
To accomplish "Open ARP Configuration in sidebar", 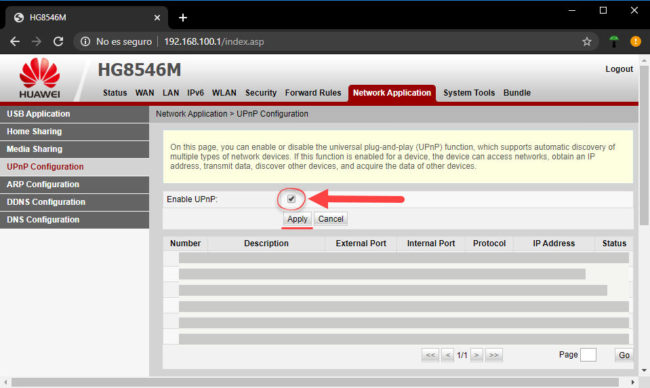I will pyautogui.click(x=75, y=184).
